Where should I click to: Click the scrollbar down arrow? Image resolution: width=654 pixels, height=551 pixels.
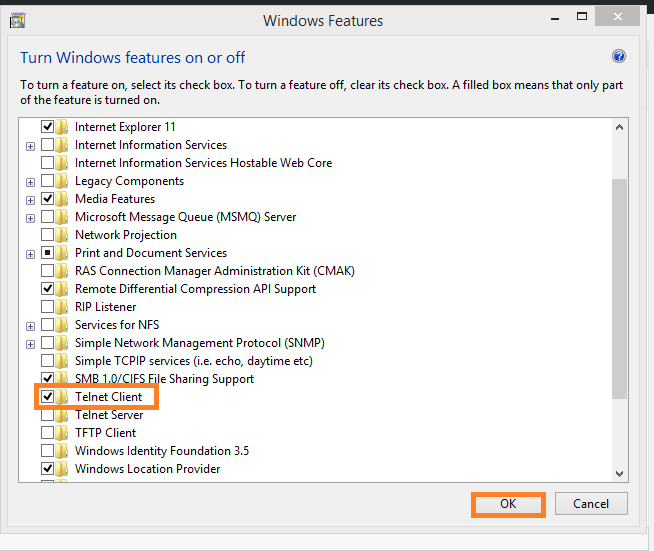coord(619,474)
